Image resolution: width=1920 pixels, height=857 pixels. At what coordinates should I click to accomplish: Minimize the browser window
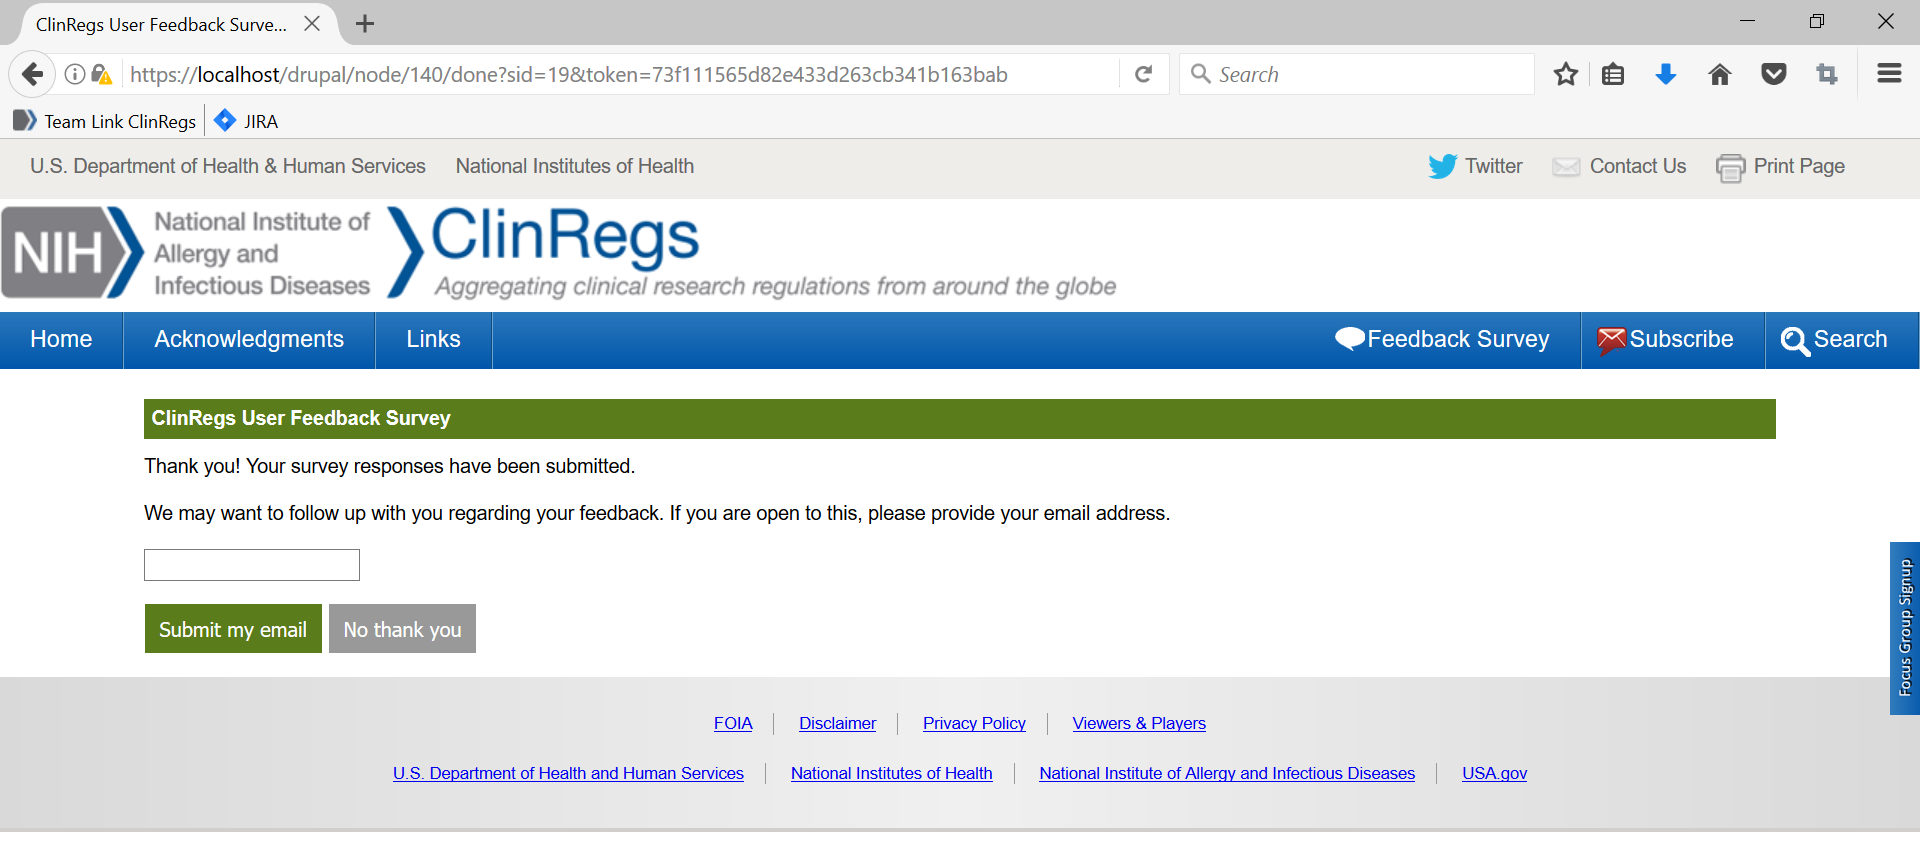tap(1748, 22)
